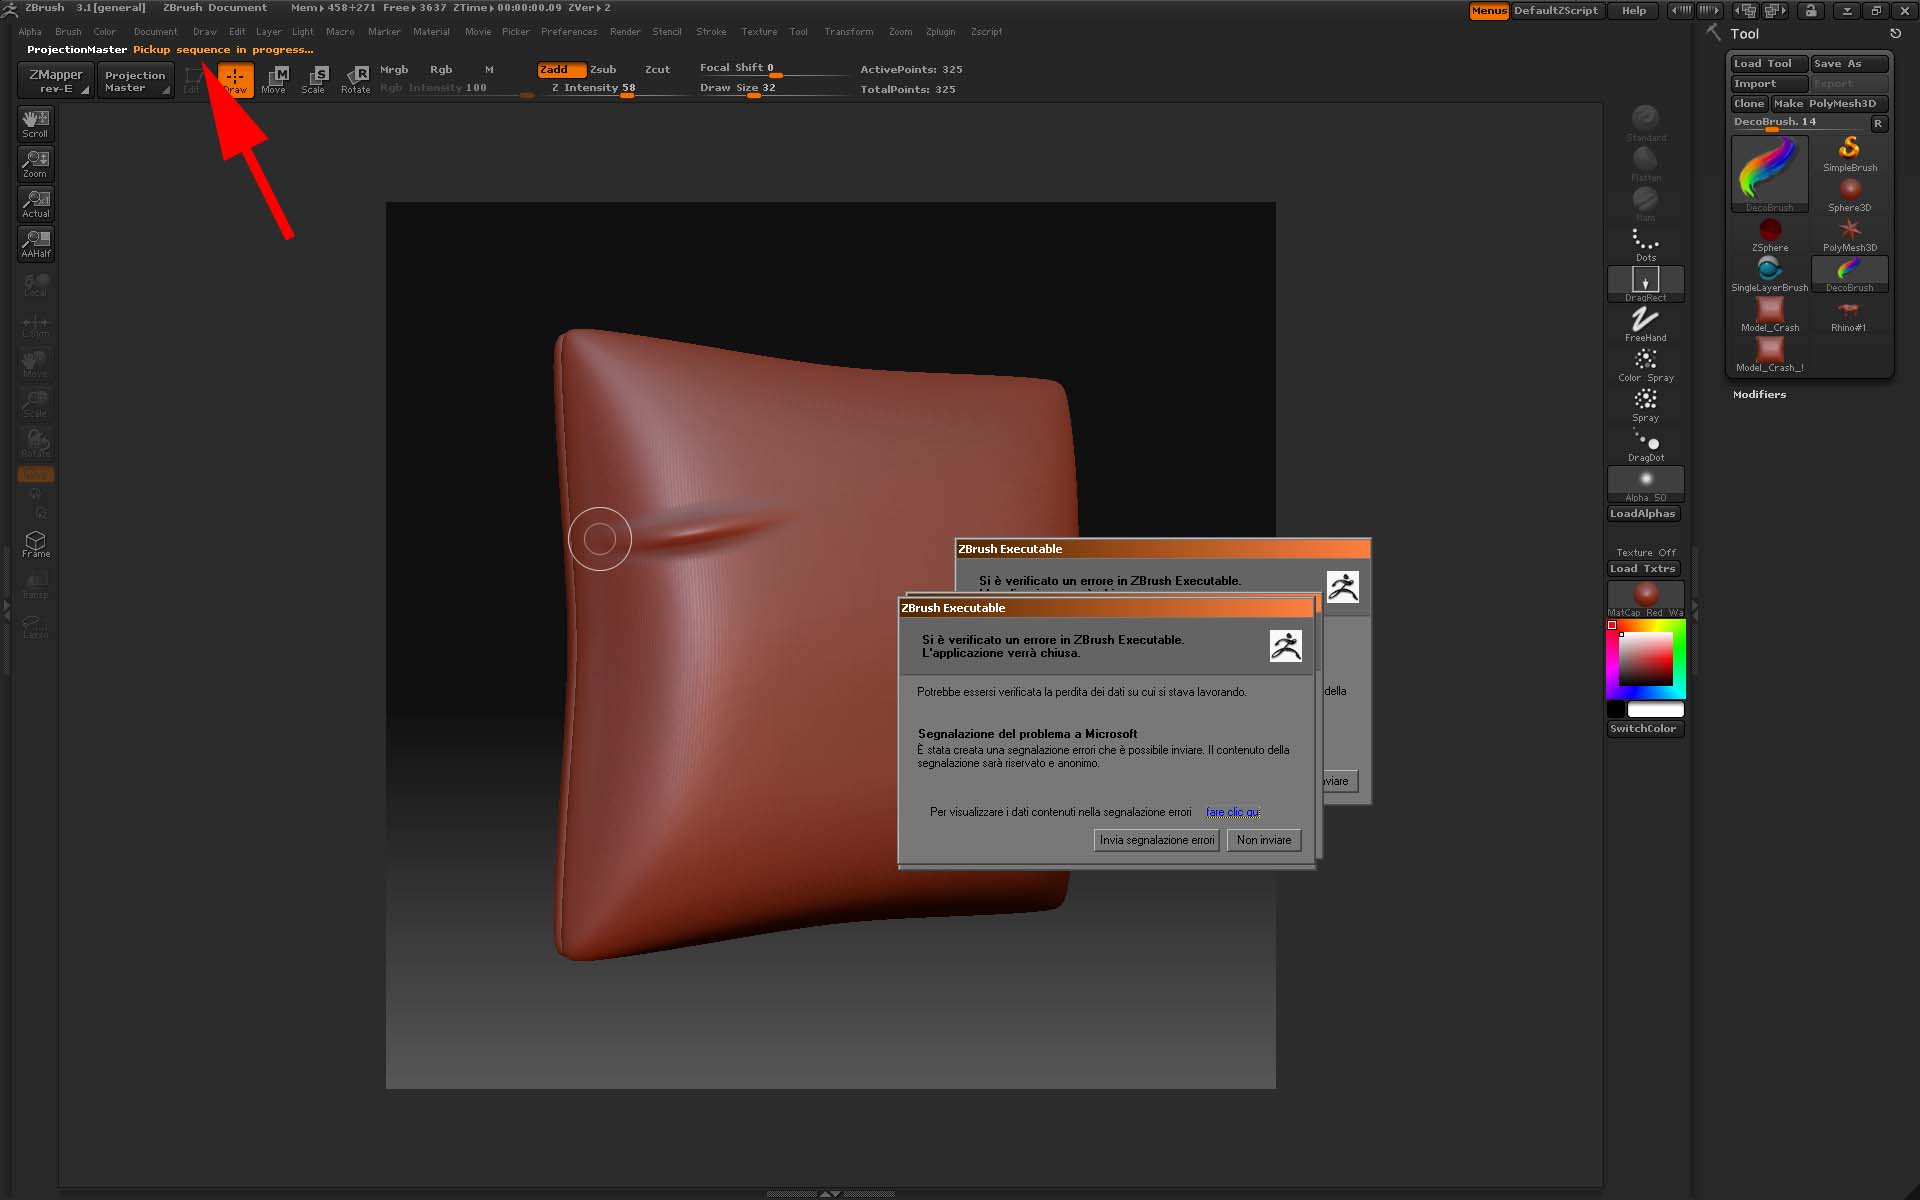Screen dimensions: 1920x1200
Task: Open the large DecoBrush tool picker
Action: pyautogui.click(x=1769, y=173)
